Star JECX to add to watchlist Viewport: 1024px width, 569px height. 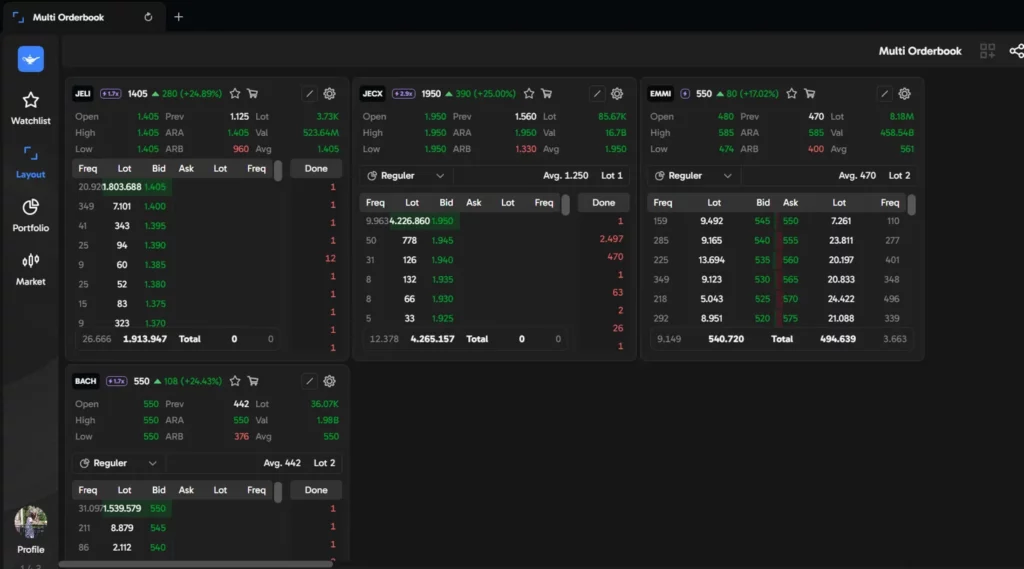(529, 93)
